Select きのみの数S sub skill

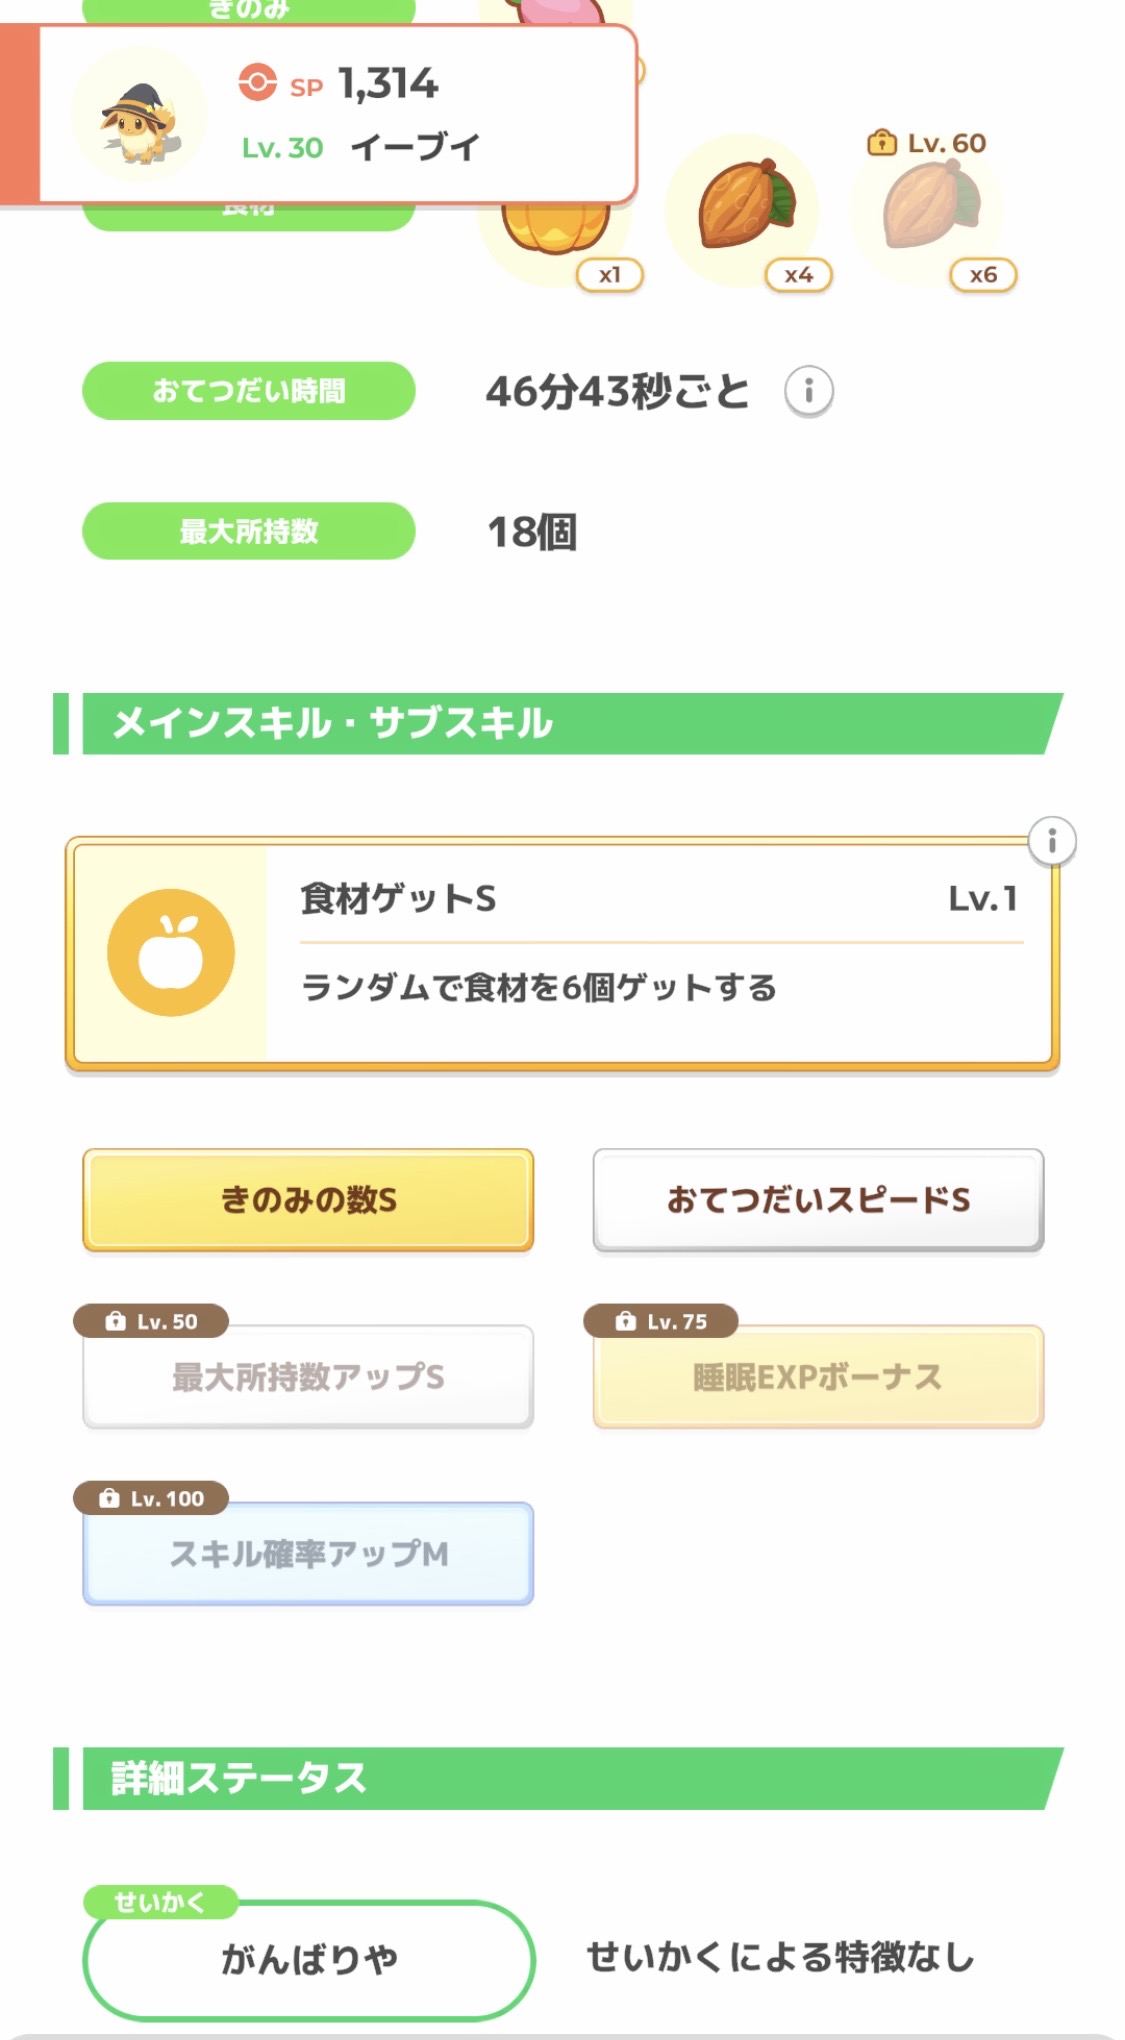308,1199
